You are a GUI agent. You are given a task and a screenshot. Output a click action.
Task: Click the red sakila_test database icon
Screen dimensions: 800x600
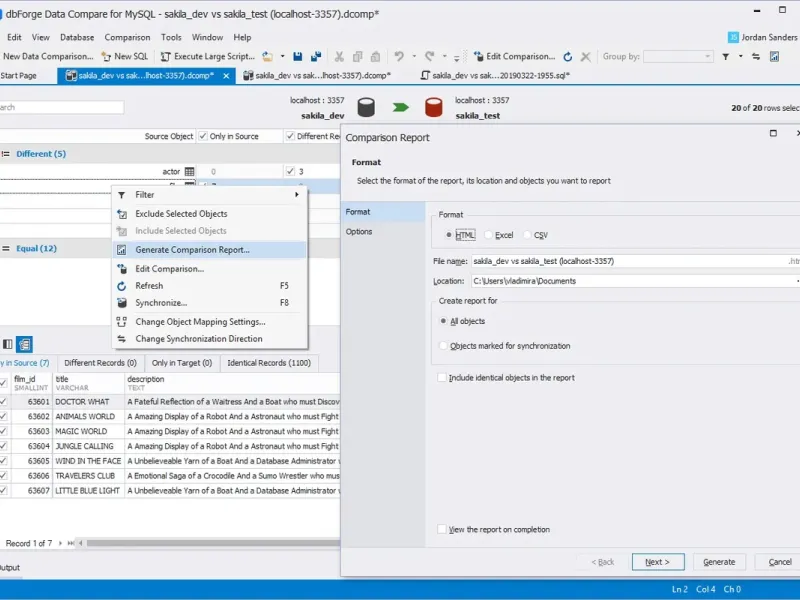(x=434, y=107)
